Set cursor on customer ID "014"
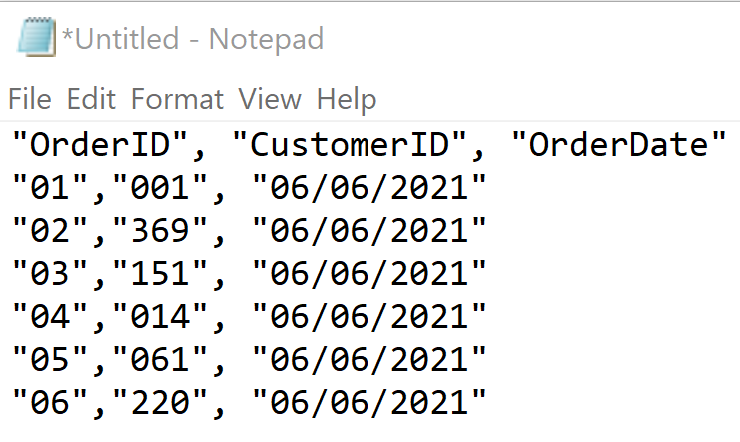 (x=160, y=318)
